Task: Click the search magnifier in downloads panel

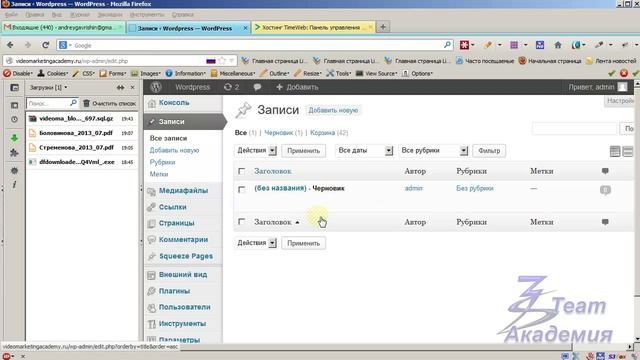Action: pyautogui.click(x=73, y=103)
